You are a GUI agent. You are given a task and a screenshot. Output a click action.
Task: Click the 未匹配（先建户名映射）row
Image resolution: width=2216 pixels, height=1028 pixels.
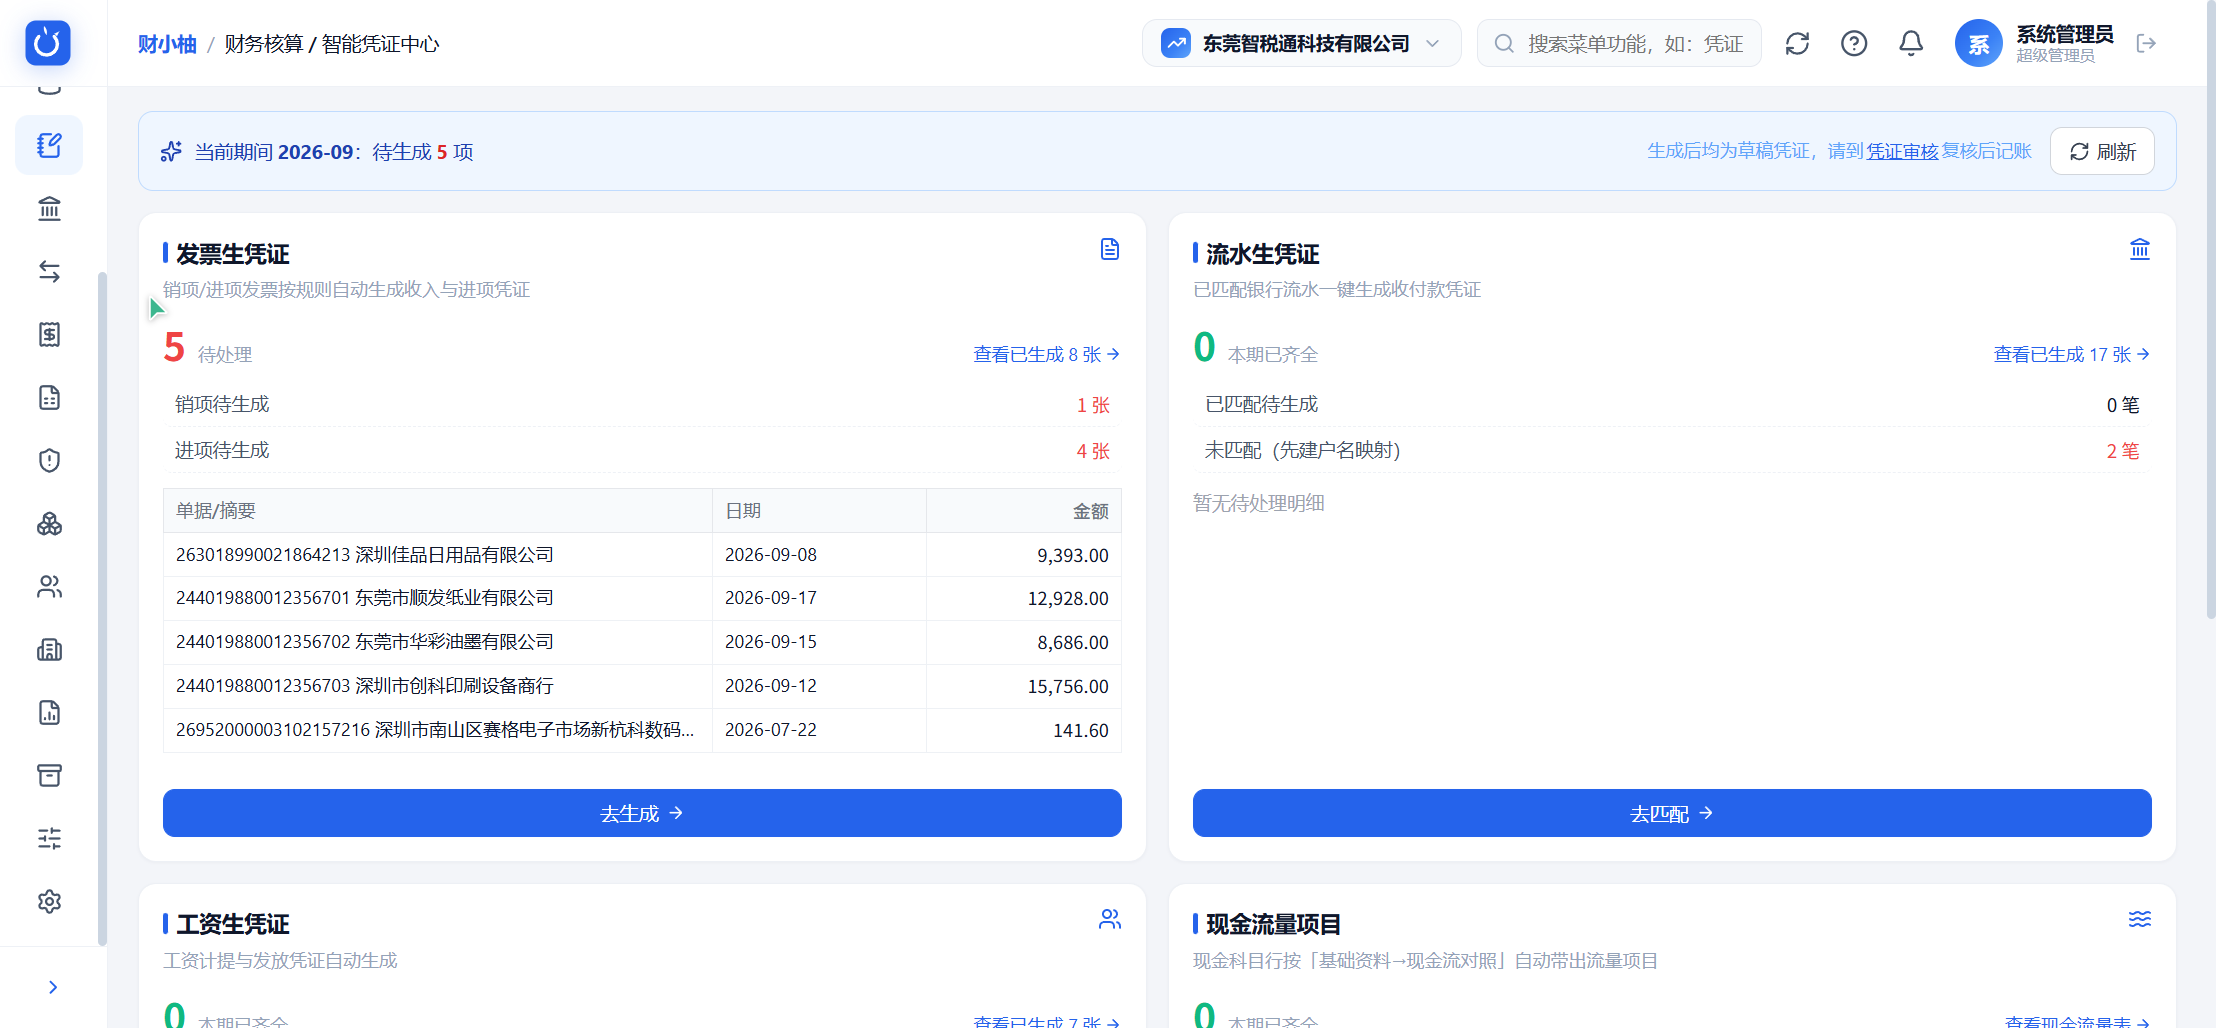point(1672,451)
